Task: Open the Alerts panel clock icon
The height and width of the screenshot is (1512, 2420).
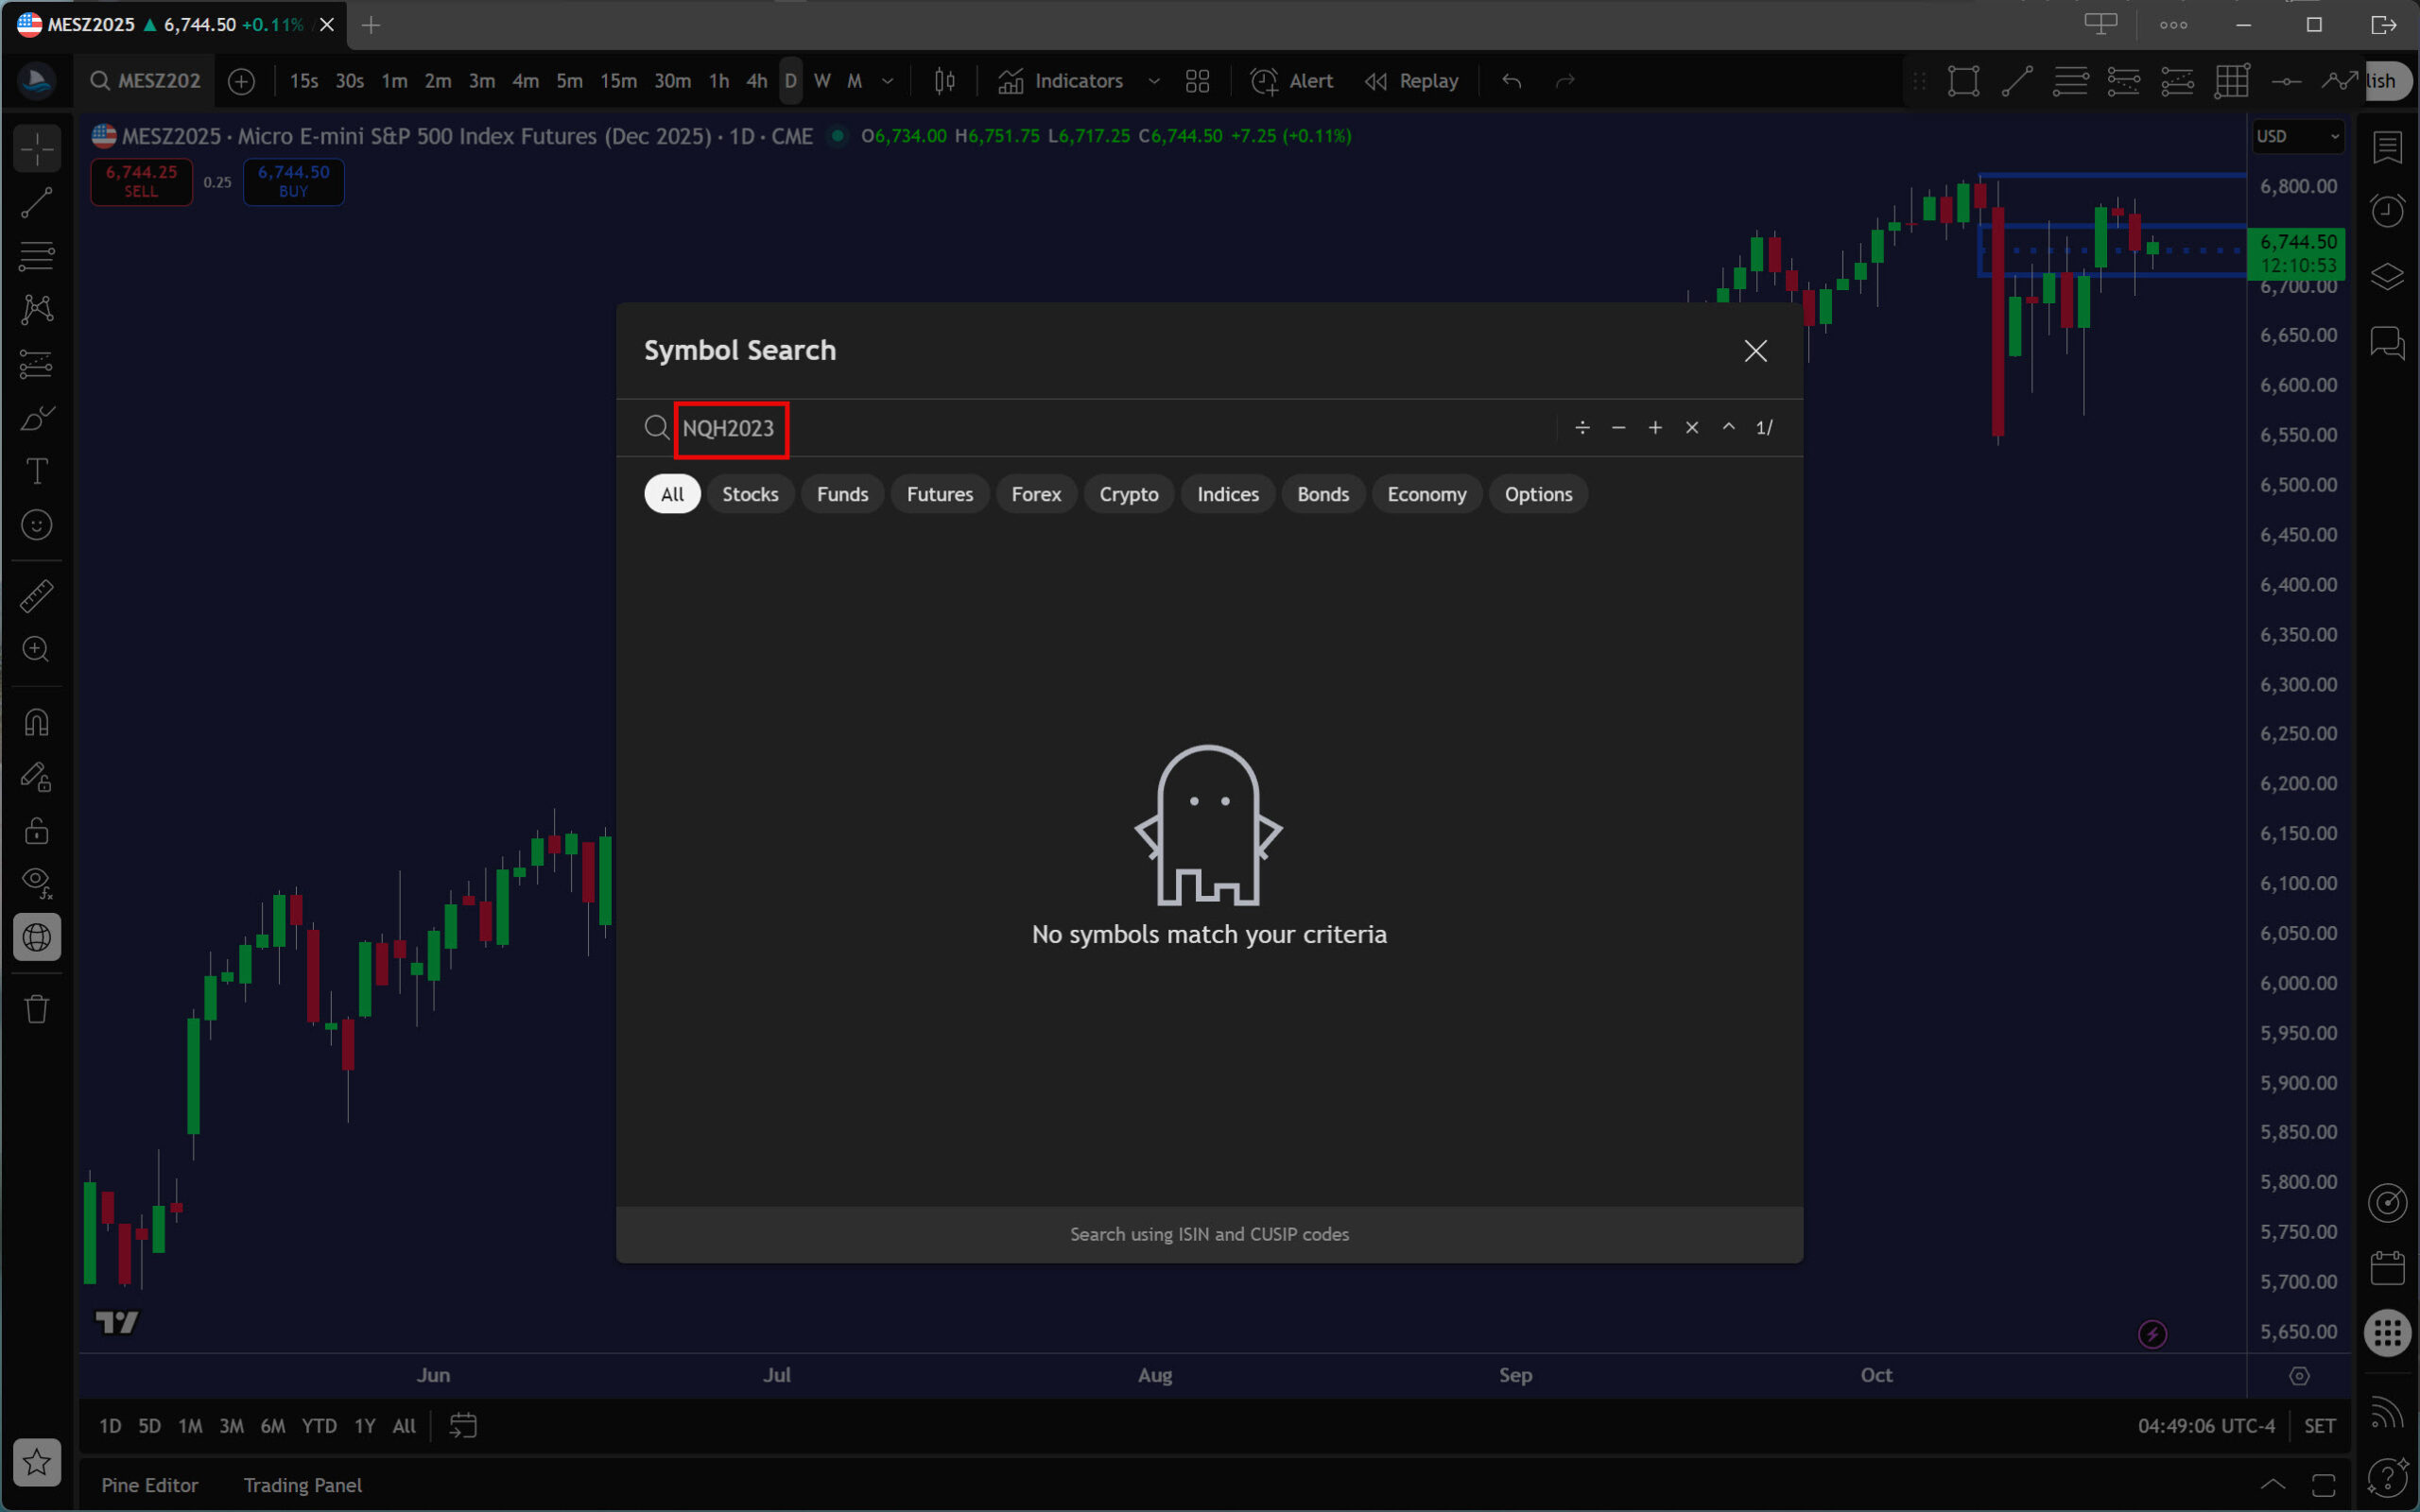Action: click(2387, 210)
